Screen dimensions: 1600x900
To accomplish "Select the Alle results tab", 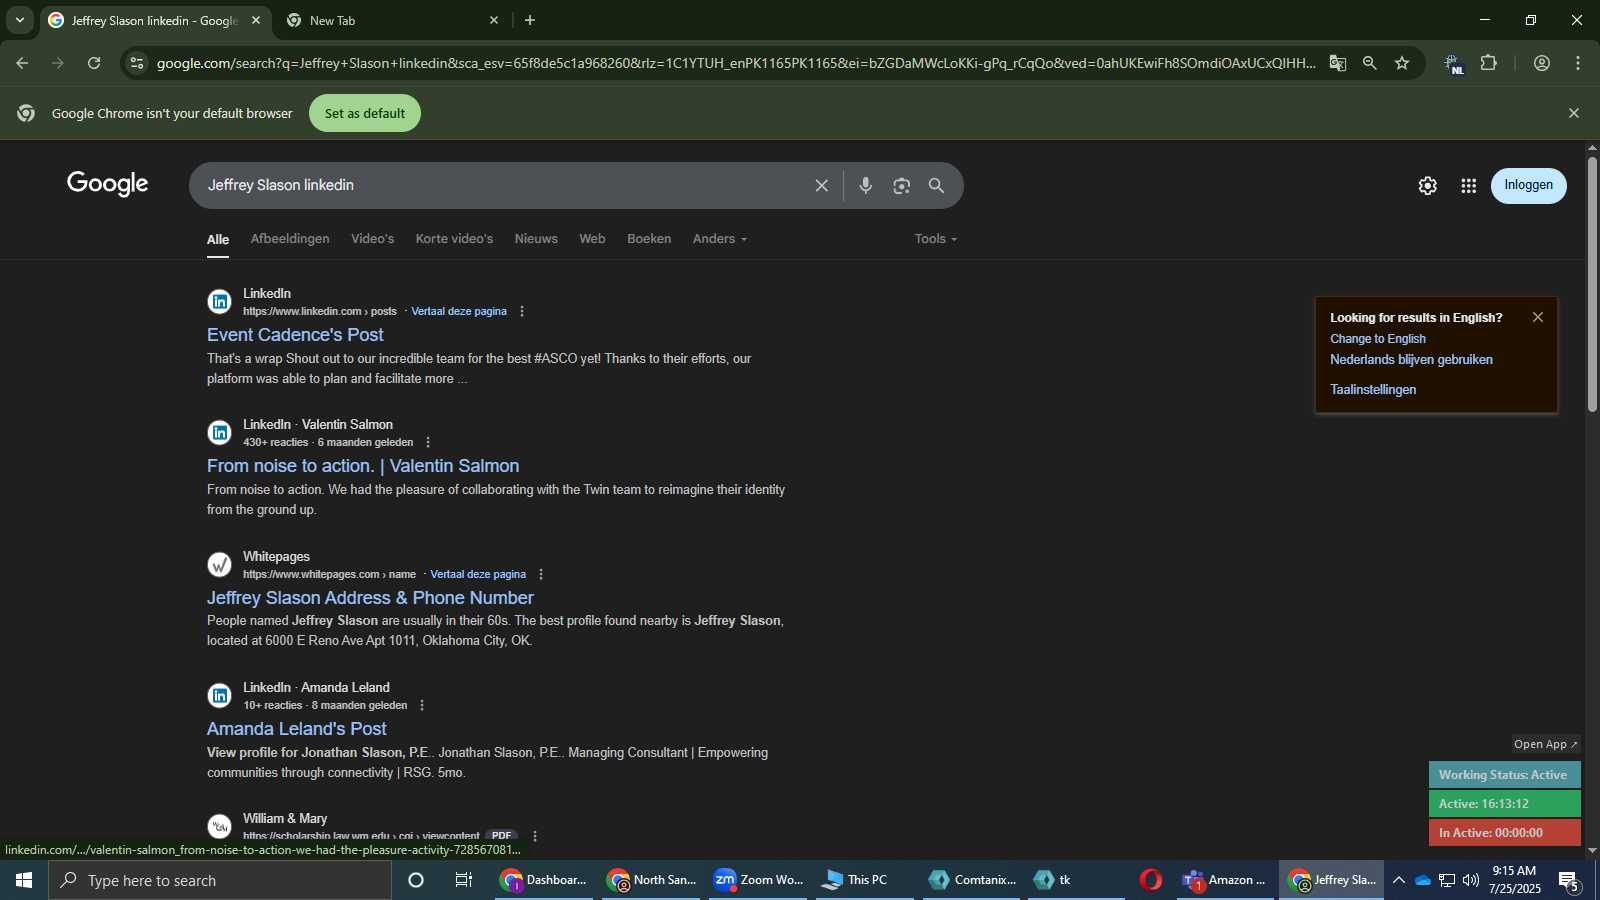I will tap(218, 240).
